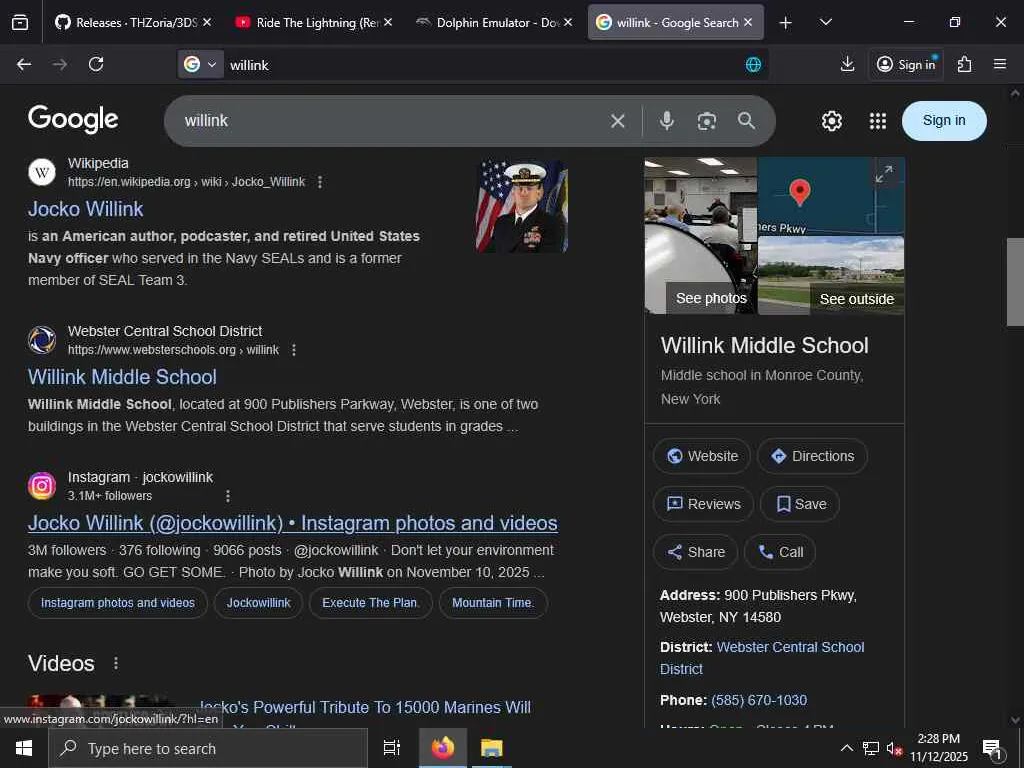1024x768 pixels.
Task: Expand the list all tabs chevron
Action: (825, 22)
